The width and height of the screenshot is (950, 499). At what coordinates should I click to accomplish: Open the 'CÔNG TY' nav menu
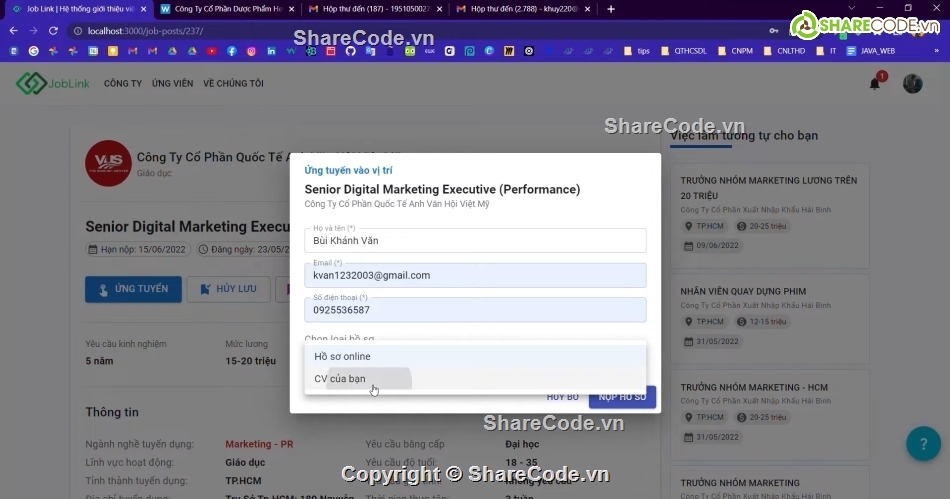click(x=123, y=83)
